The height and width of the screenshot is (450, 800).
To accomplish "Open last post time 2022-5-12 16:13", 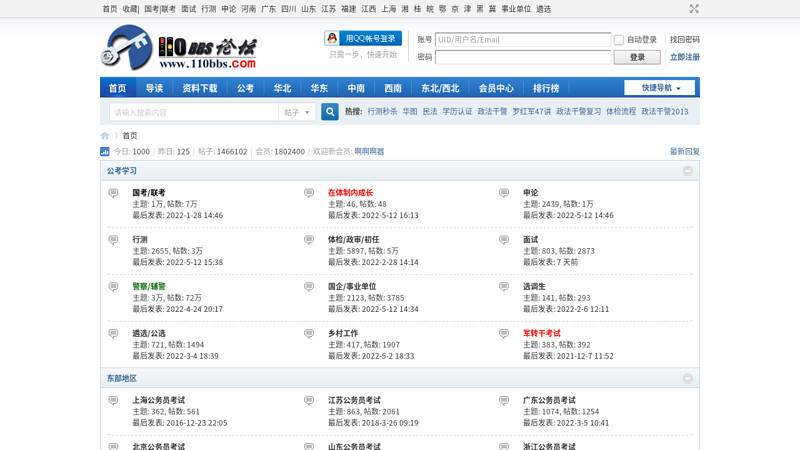I will pos(390,215).
